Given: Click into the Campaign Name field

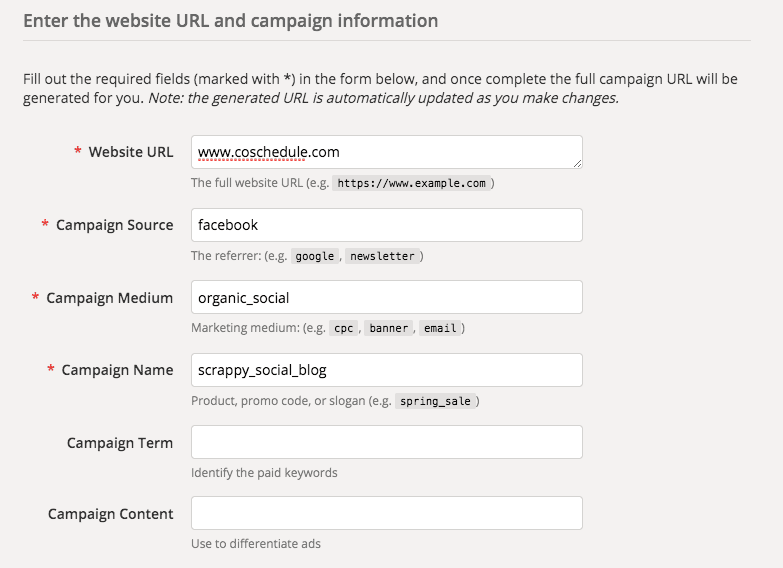Looking at the screenshot, I should 386,370.
